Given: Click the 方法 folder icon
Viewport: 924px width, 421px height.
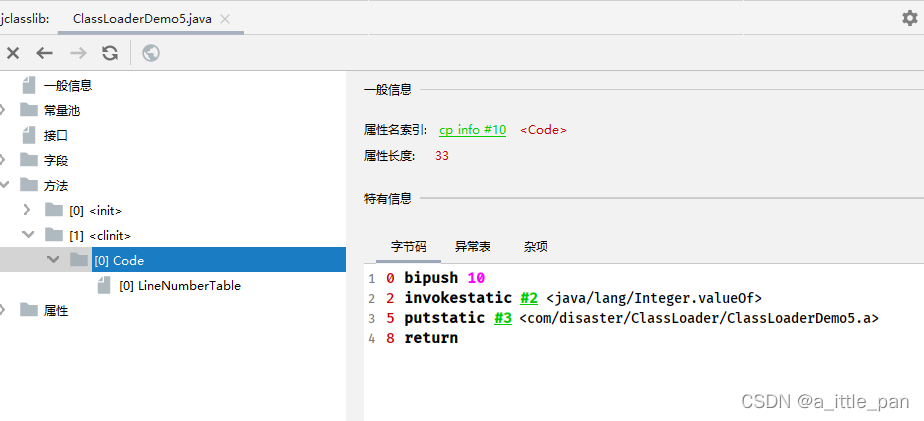Looking at the screenshot, I should tap(29, 186).
